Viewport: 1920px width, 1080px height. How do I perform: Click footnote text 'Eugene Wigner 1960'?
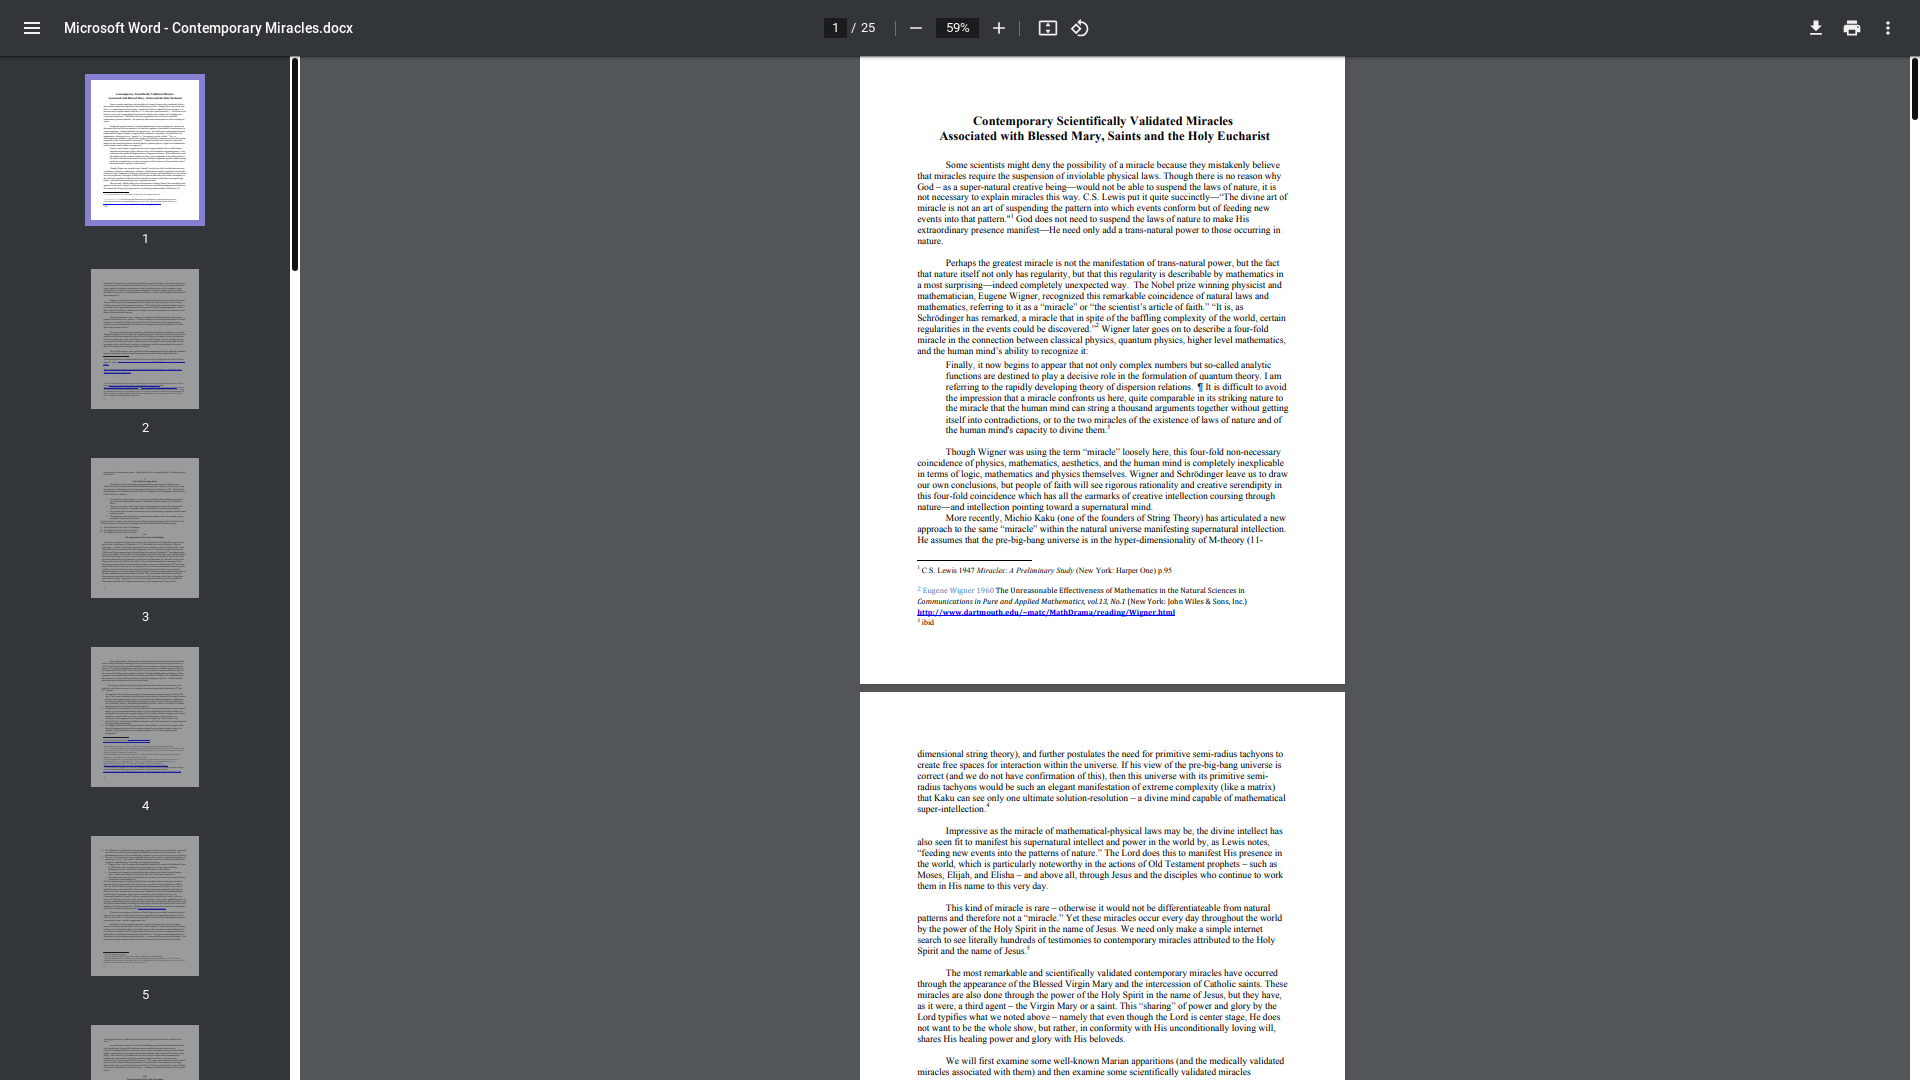[x=958, y=591]
